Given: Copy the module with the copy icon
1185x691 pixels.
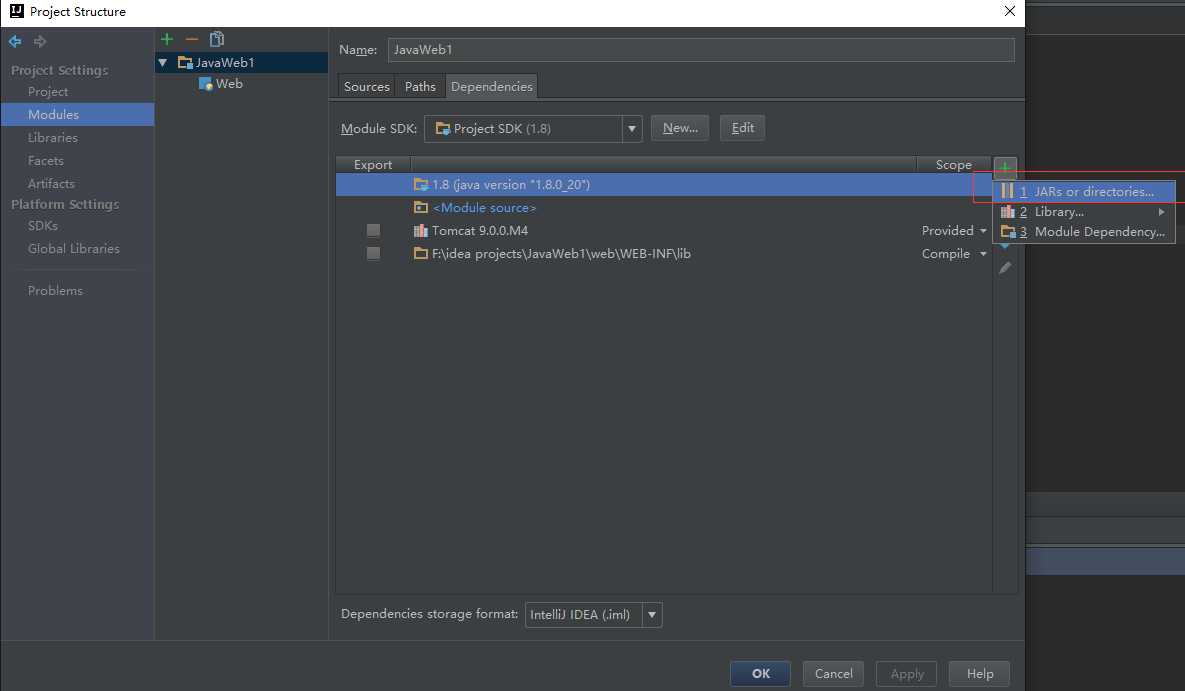Looking at the screenshot, I should (x=217, y=39).
